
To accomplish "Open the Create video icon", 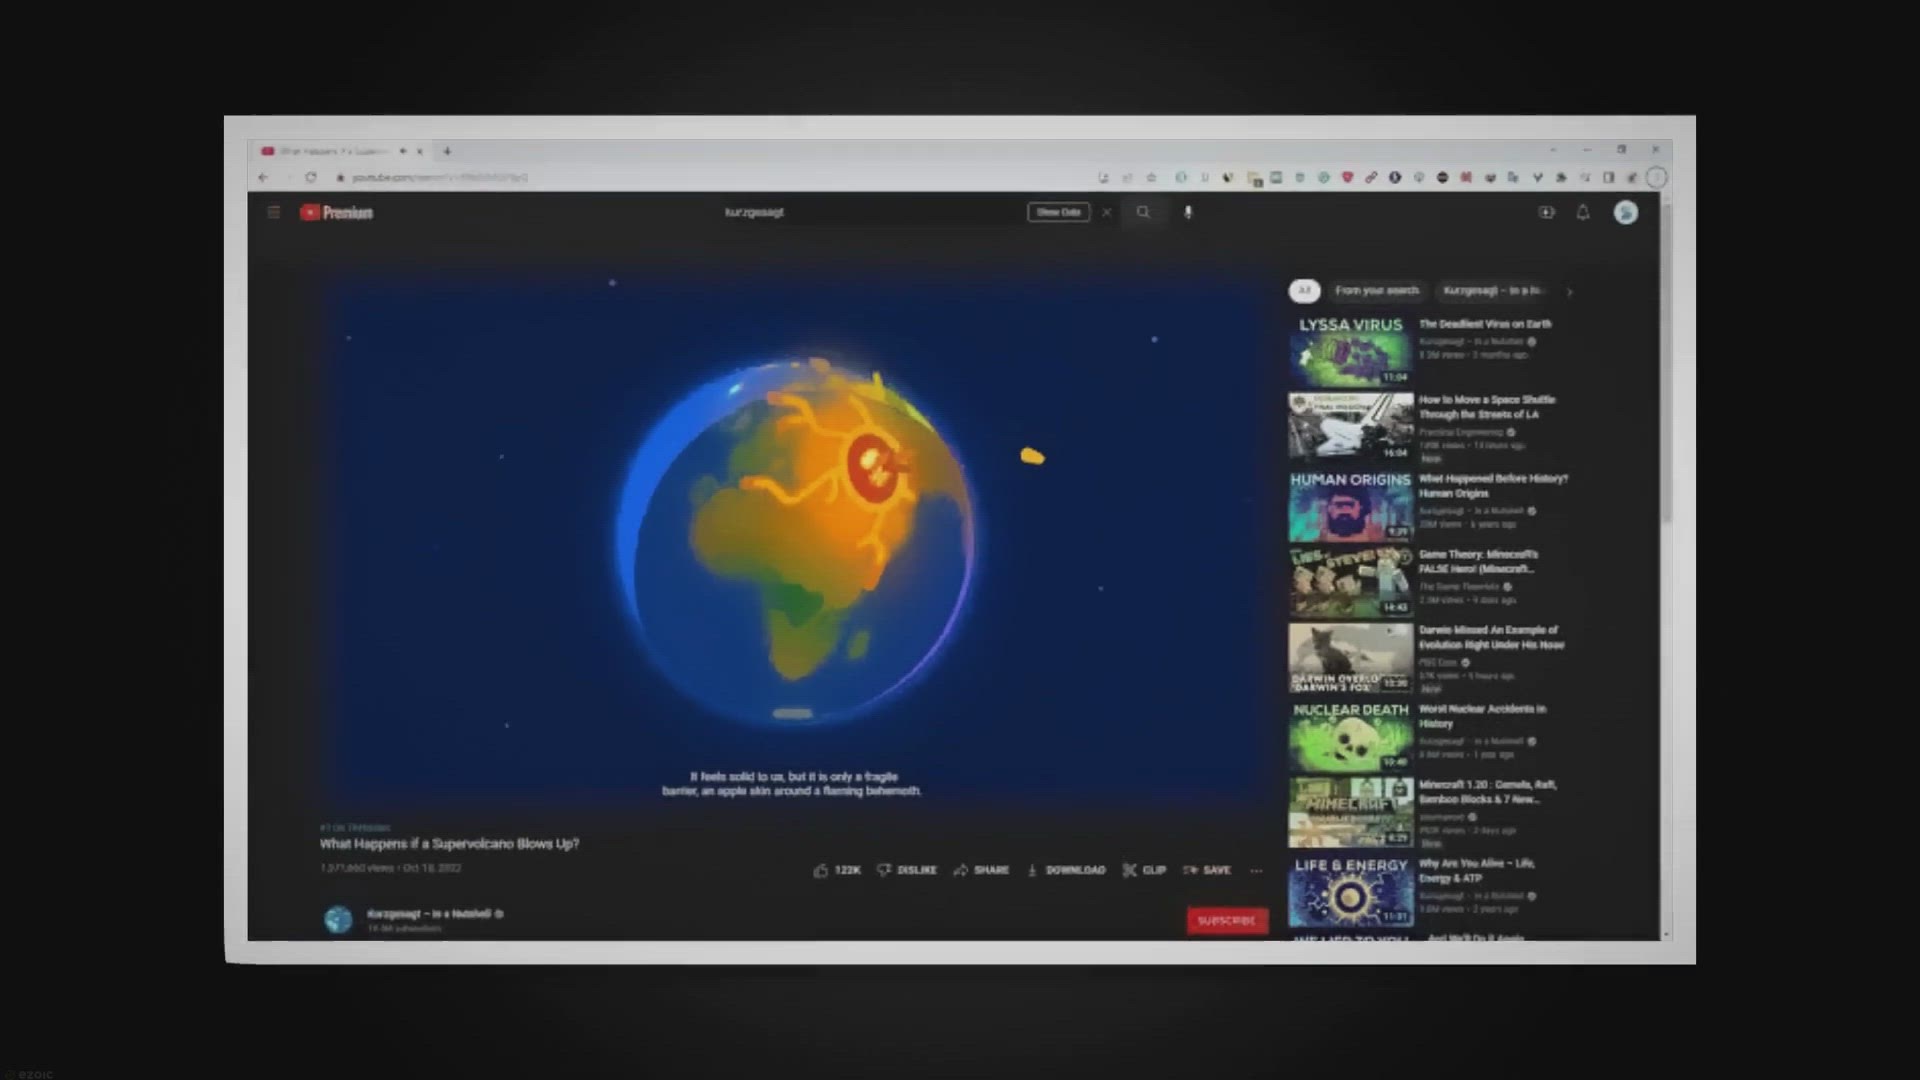I will [x=1546, y=212].
